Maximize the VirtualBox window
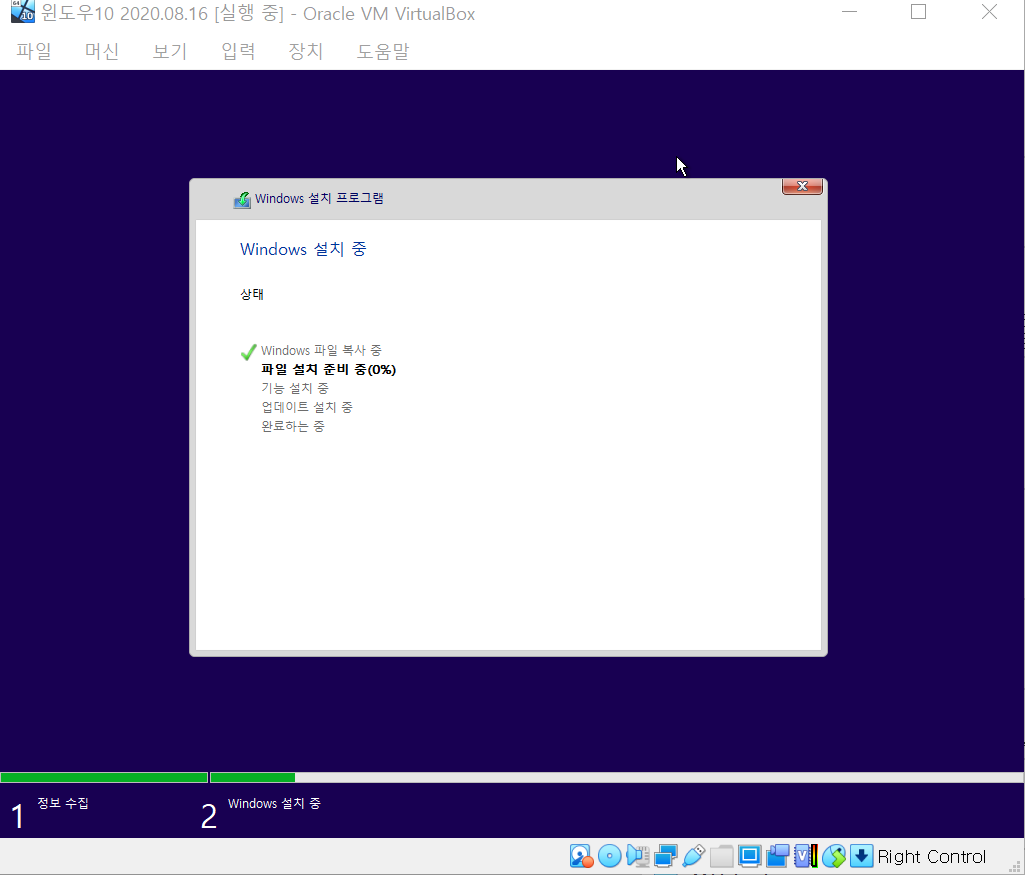The width and height of the screenshot is (1025, 875). pyautogui.click(x=918, y=12)
